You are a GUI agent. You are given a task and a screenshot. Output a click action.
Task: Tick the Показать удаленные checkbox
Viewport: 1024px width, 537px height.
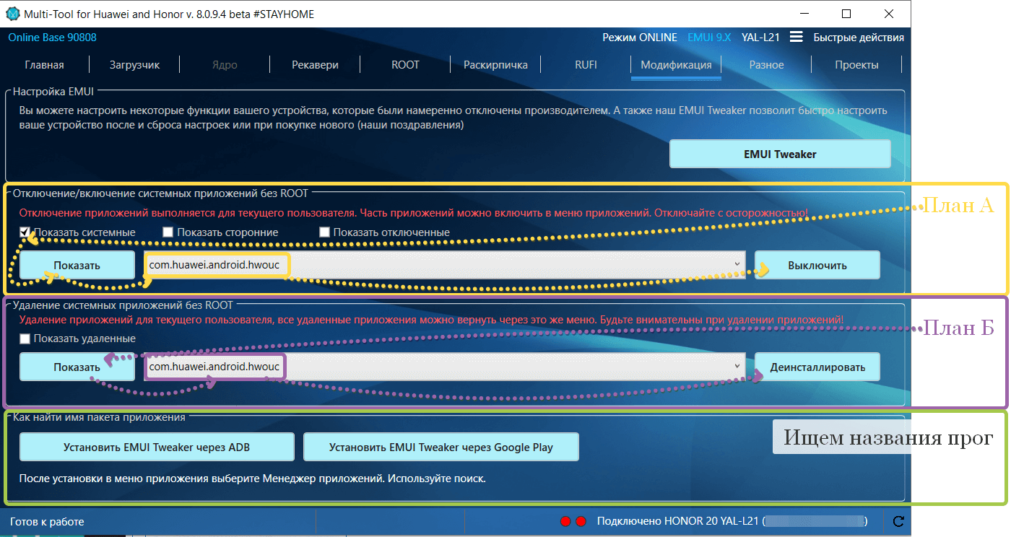click(25, 339)
